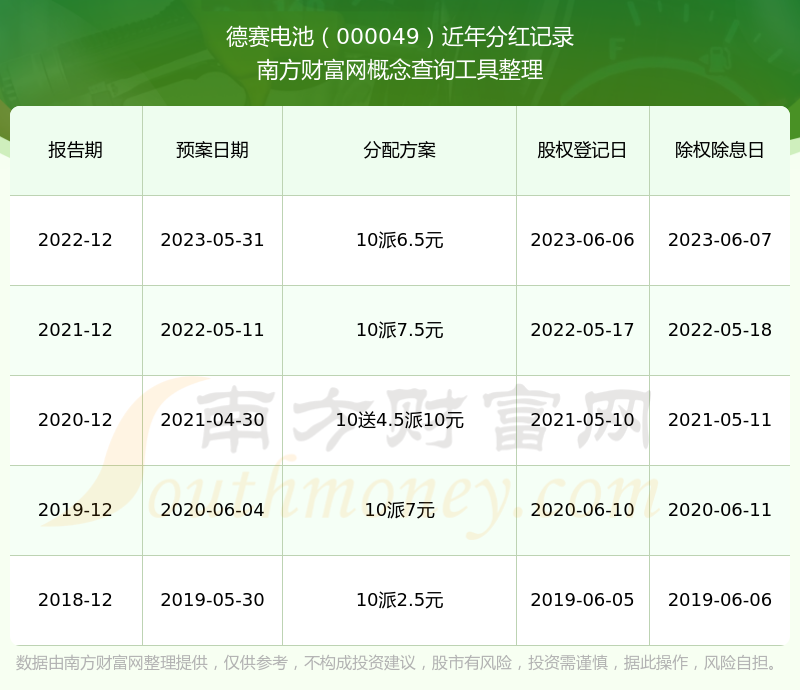Click the disclaimer text at the bottom

point(397,663)
